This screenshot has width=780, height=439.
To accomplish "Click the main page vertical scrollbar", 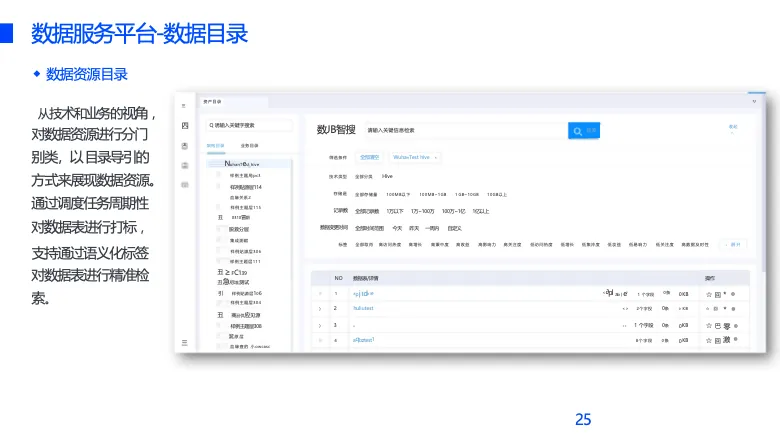I will click(763, 184).
